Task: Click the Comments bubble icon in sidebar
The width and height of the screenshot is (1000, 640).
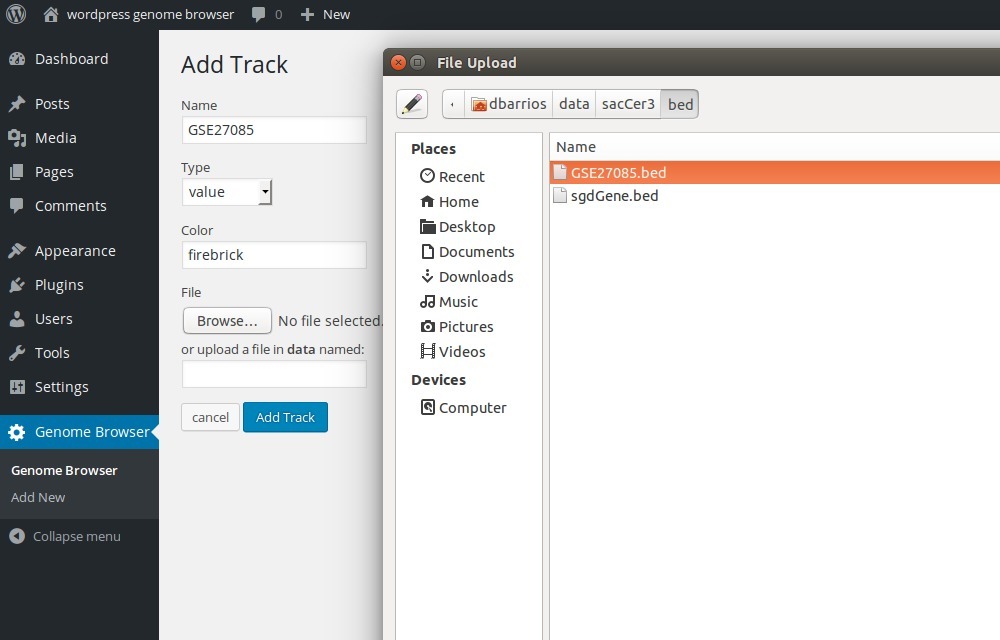Action: coord(17,205)
